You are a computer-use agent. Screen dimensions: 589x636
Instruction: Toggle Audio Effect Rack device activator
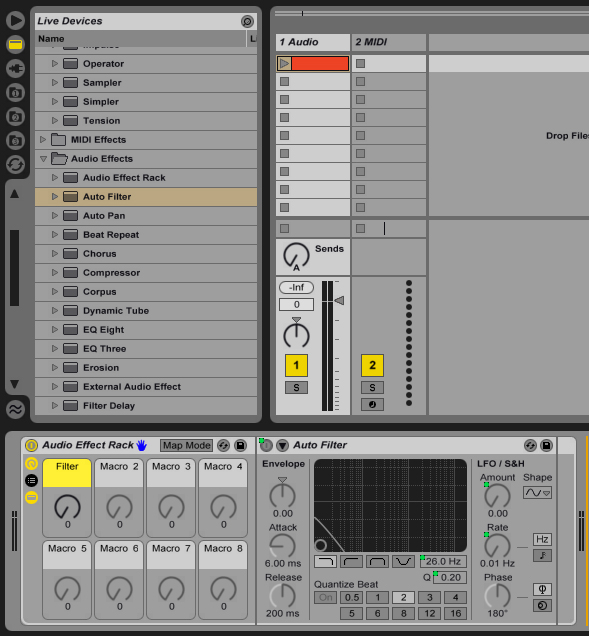pyautogui.click(x=31, y=445)
